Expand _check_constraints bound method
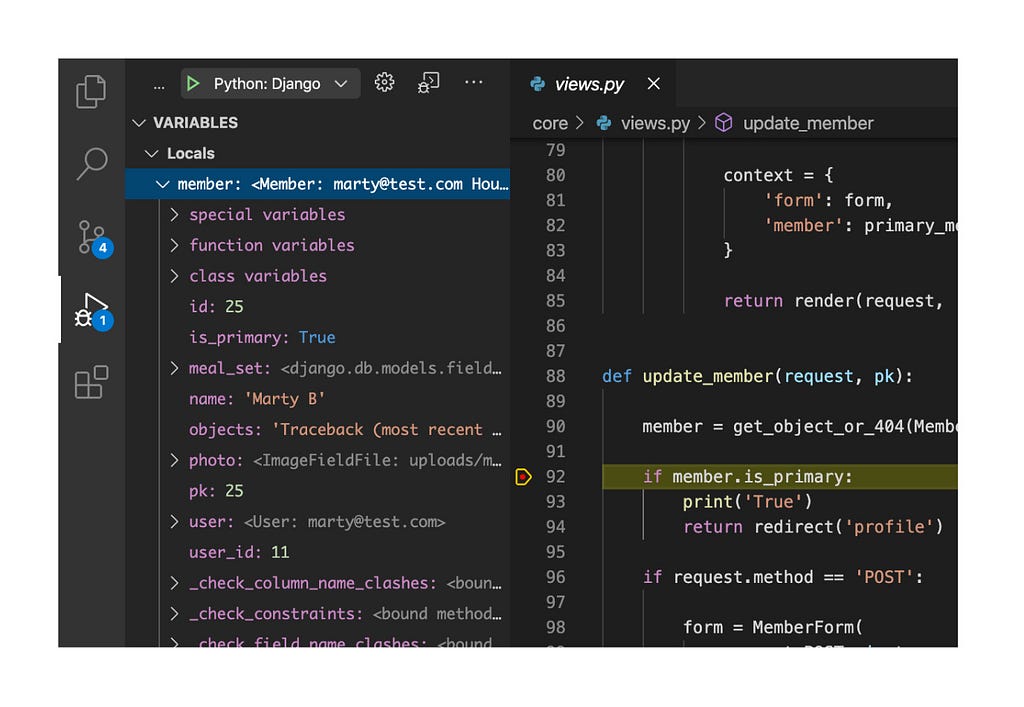 tap(174, 614)
